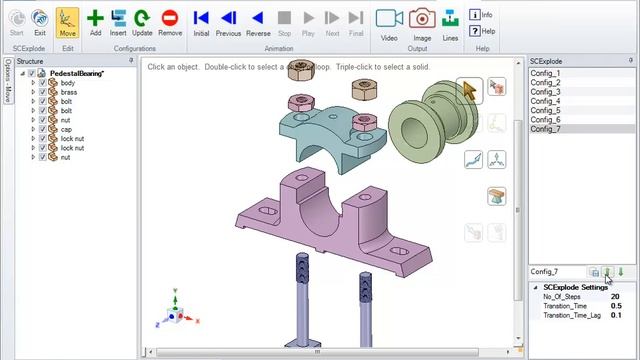
Task: Click the select arrow tool in viewport
Action: [469, 91]
